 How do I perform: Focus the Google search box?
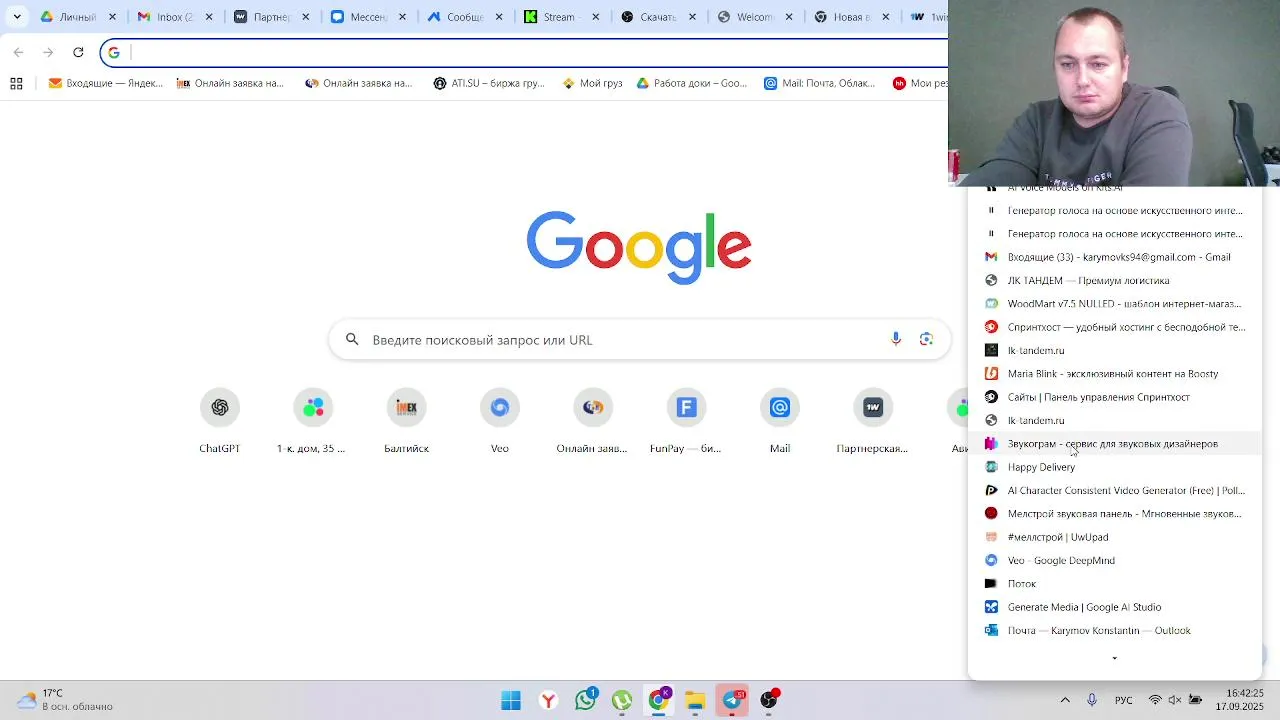640,340
